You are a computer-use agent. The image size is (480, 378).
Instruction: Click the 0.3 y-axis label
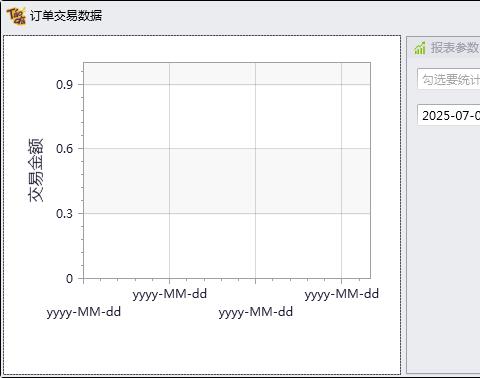pos(64,214)
